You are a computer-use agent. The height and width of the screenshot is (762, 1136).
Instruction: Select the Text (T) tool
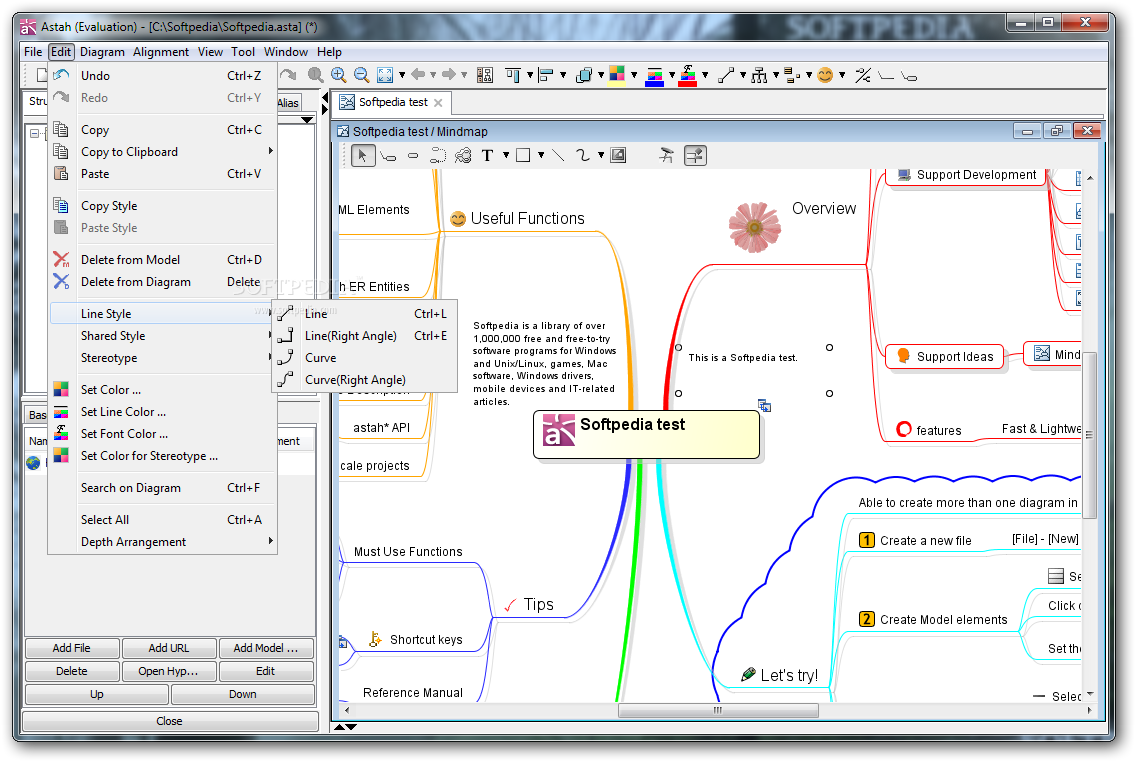[488, 156]
